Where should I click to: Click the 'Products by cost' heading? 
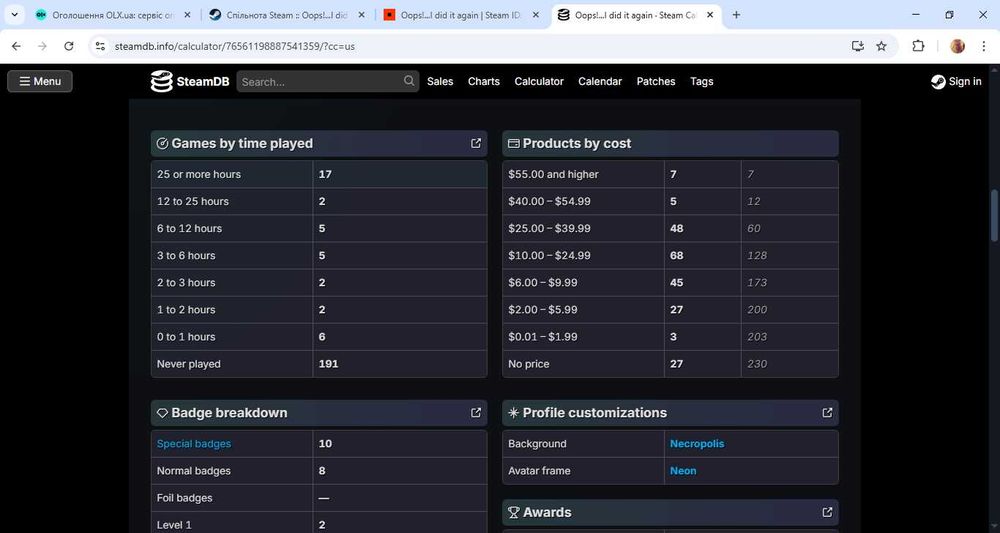[577, 143]
